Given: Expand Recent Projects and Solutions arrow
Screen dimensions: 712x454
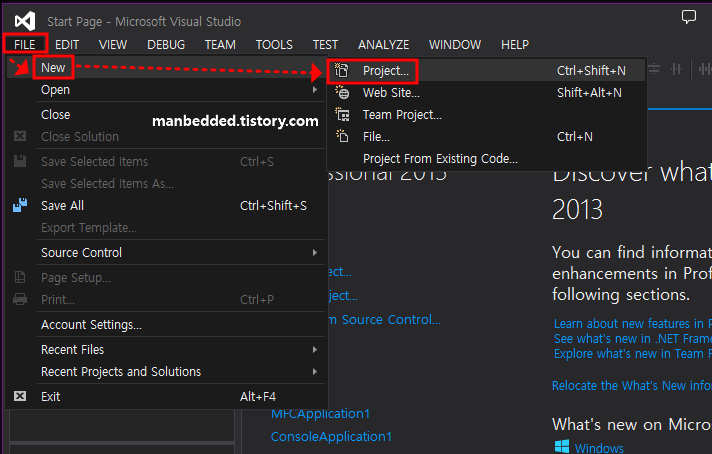Looking at the screenshot, I should click(x=315, y=371).
